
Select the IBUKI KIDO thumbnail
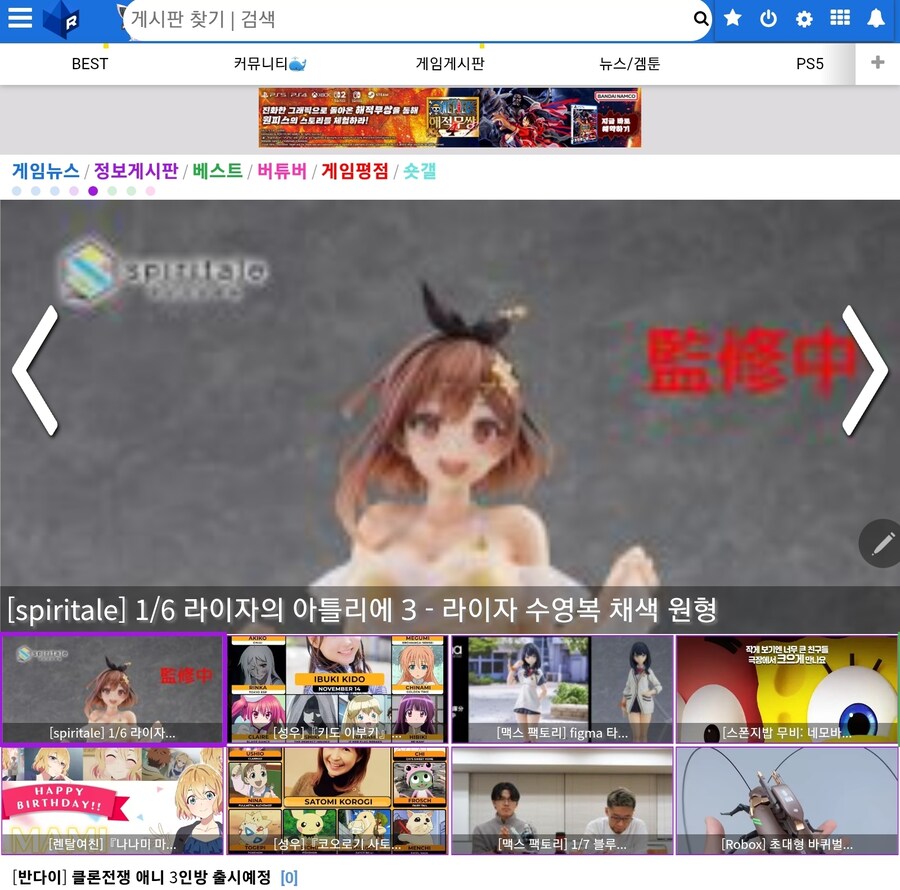(337, 688)
